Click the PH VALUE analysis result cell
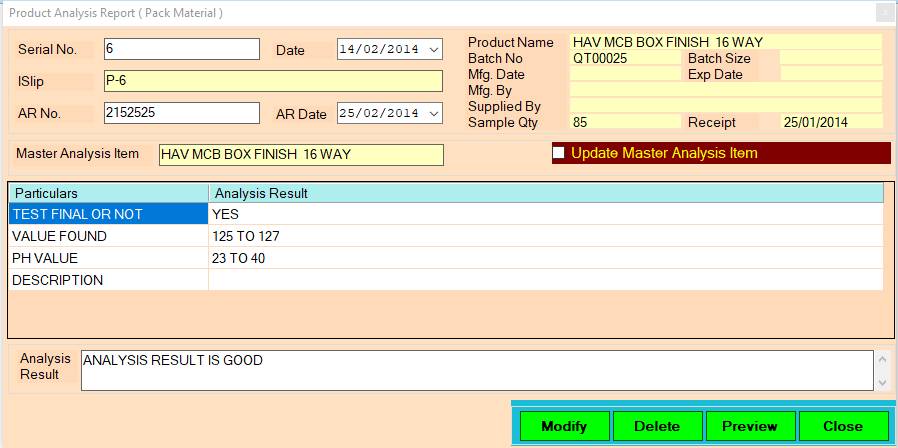Viewport: 898px width, 448px height. point(545,258)
